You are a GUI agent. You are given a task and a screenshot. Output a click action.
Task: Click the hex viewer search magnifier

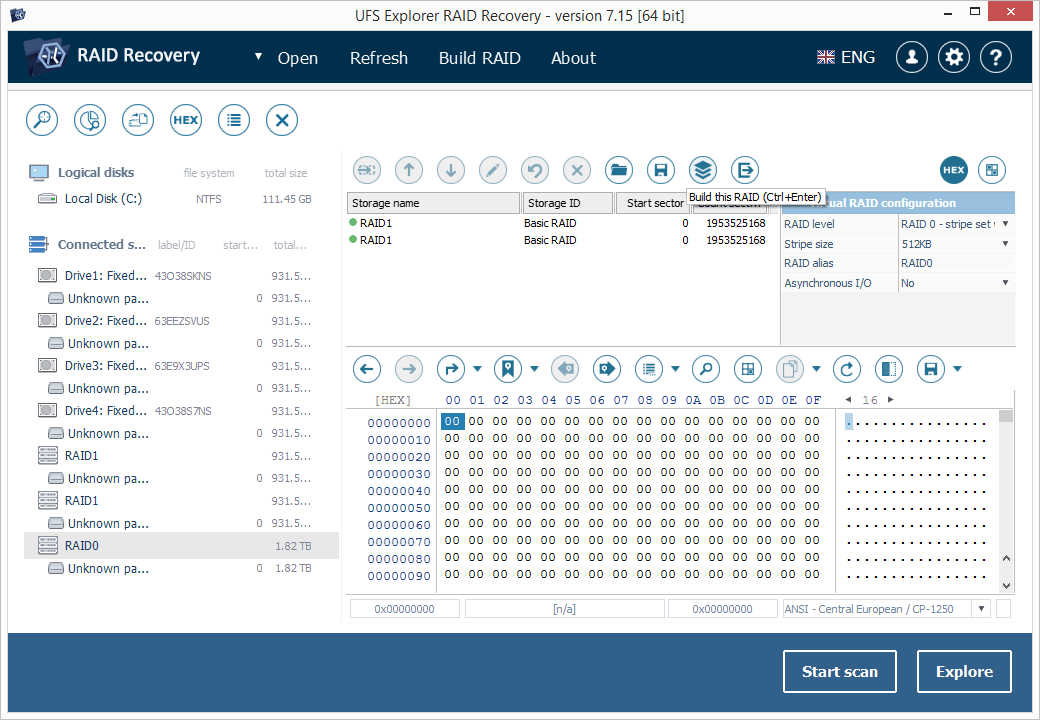(706, 369)
